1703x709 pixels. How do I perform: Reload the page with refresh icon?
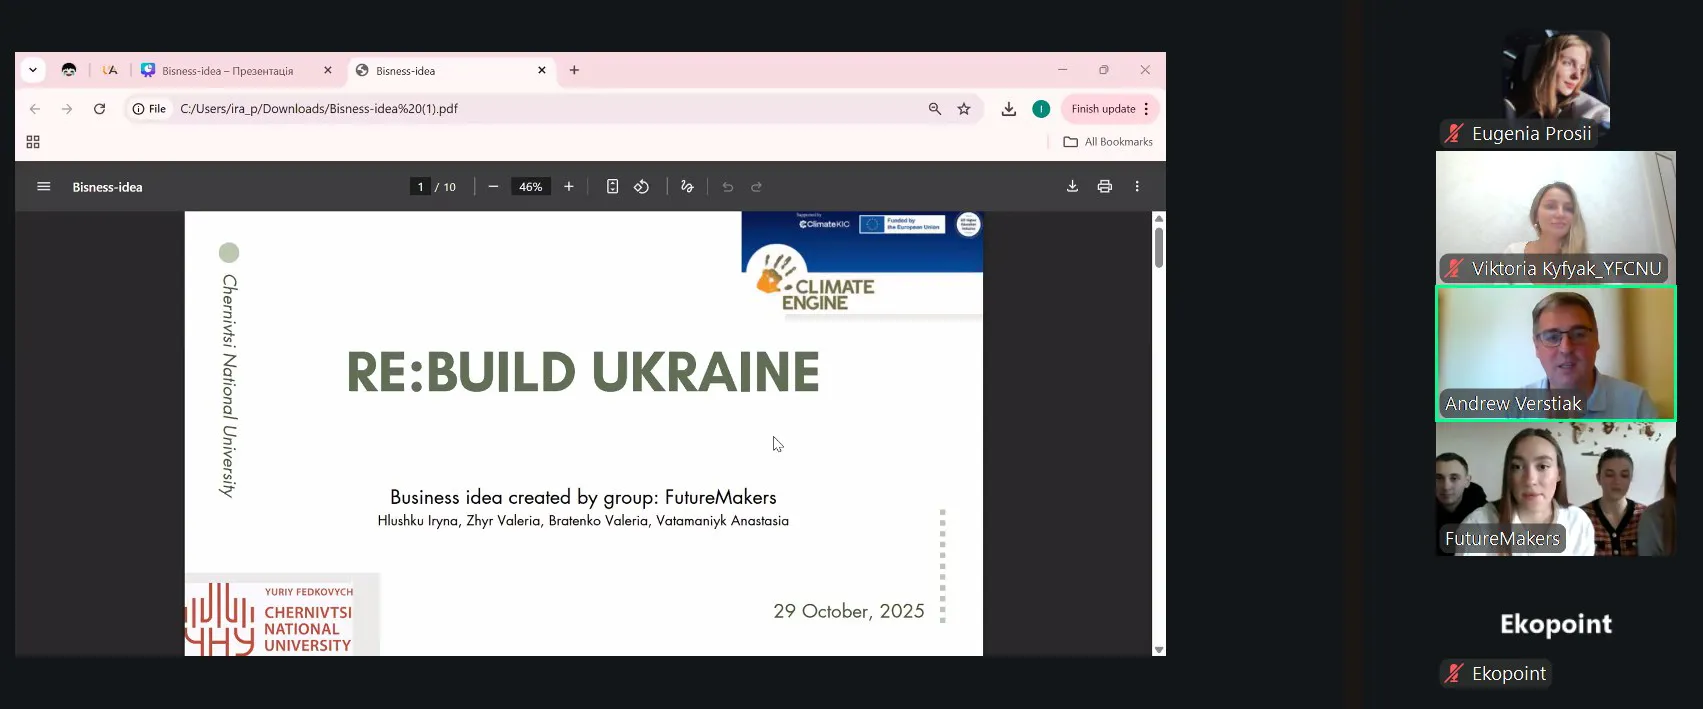tap(100, 109)
